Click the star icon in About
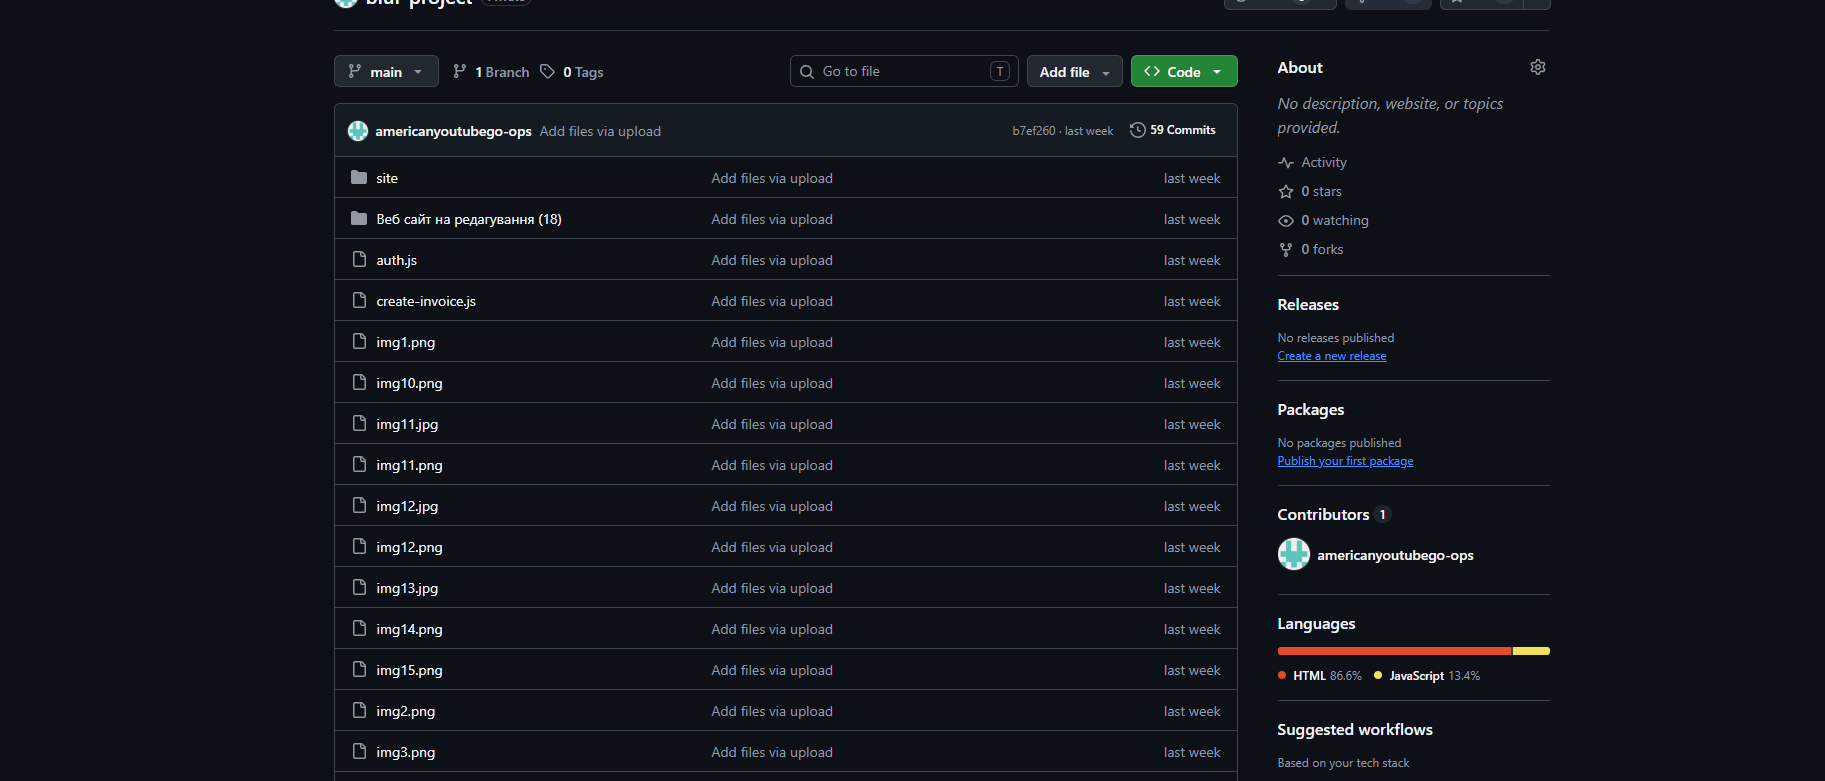 pyautogui.click(x=1286, y=191)
